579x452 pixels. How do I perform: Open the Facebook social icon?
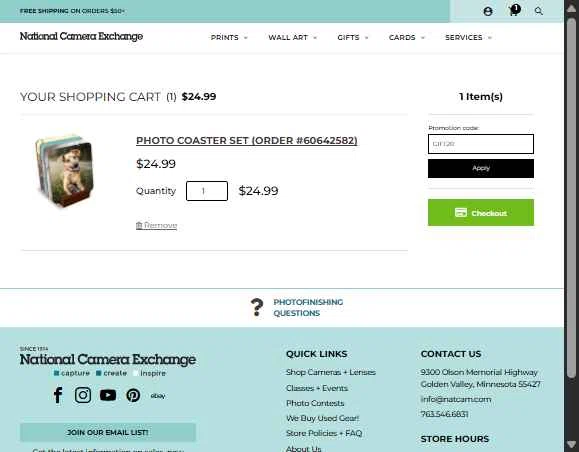pos(58,395)
